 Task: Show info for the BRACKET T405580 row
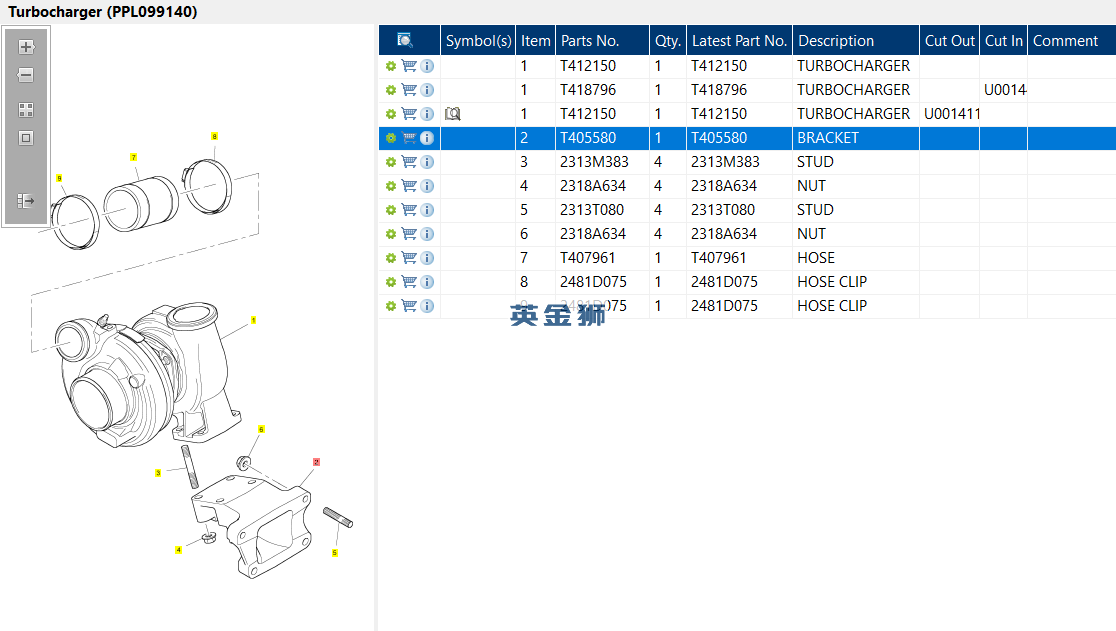point(427,138)
